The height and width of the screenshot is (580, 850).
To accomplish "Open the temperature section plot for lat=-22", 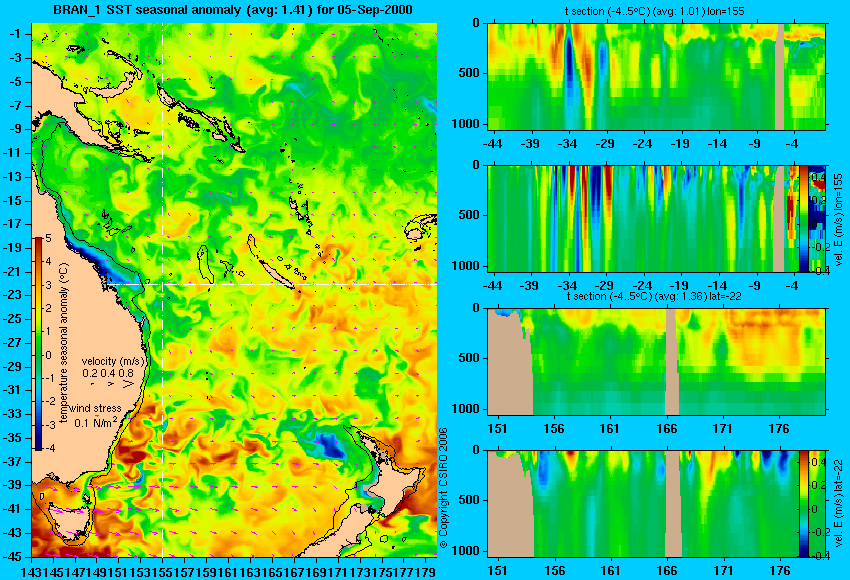I will coord(656,362).
